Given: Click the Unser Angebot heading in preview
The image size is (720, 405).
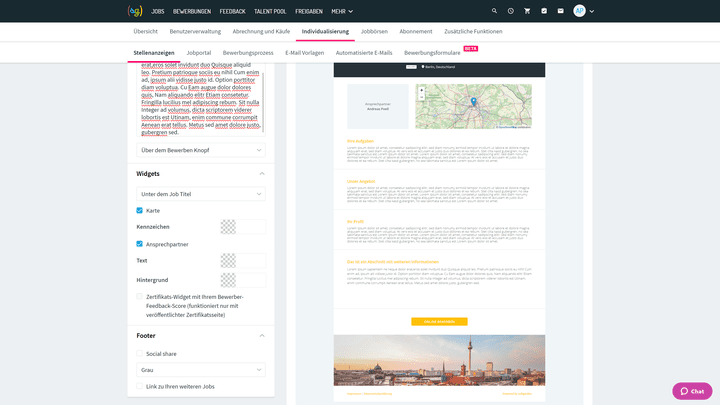Looking at the screenshot, I should [361, 181].
